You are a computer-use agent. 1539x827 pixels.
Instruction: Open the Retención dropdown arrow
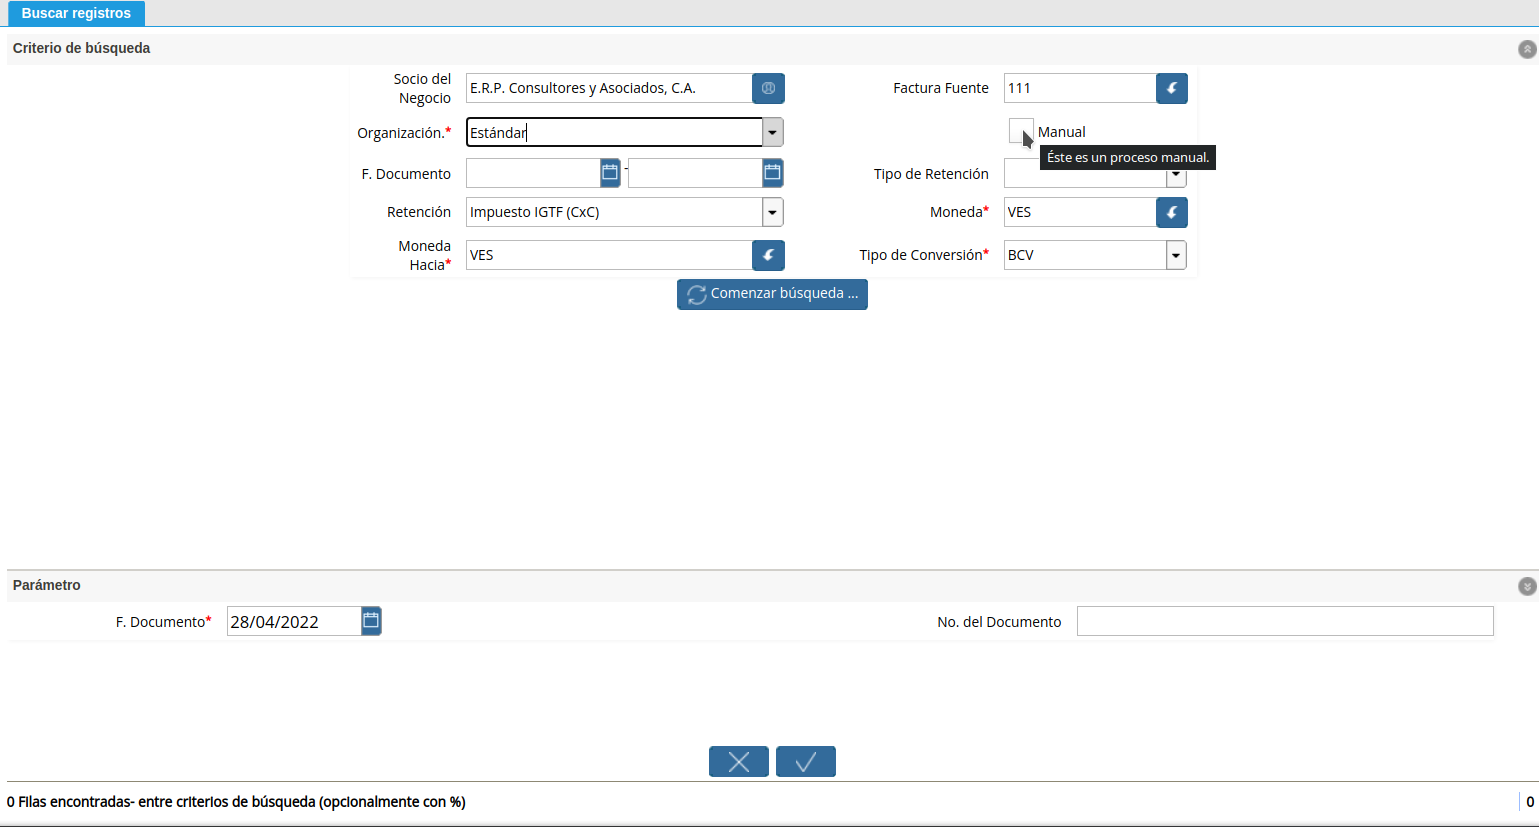click(773, 212)
